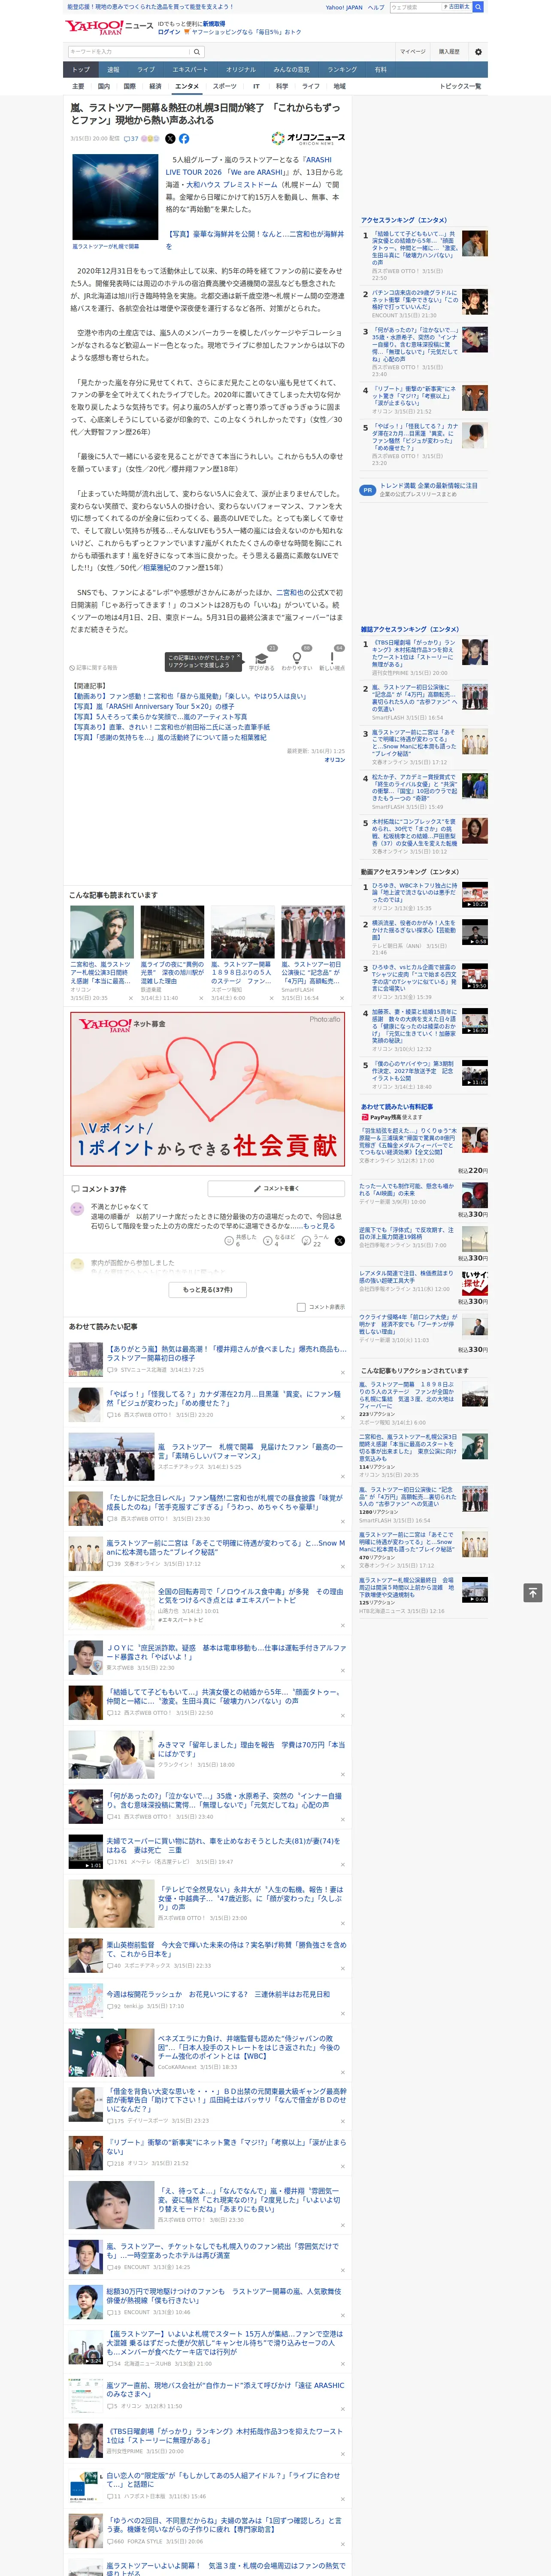Open the 速報 tab
Viewport: 551px width, 2576px height.
click(113, 69)
